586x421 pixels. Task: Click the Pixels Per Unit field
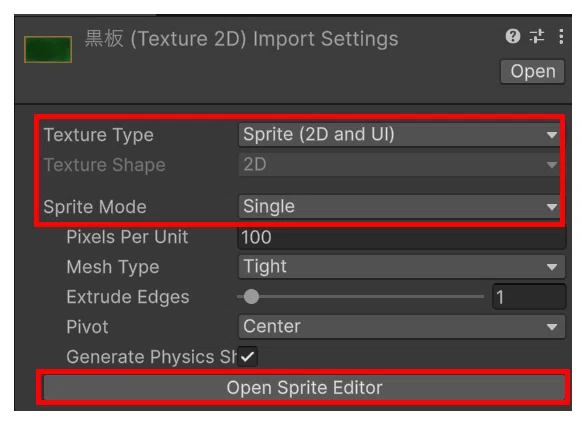pos(402,237)
